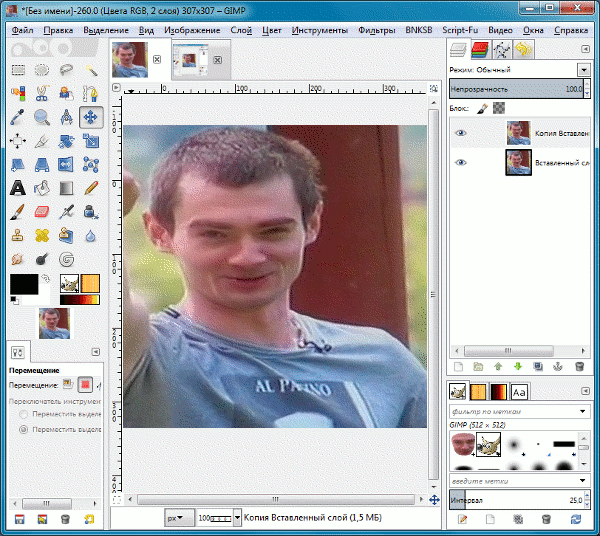This screenshot has width=600, height=536.
Task: Toggle lock pixels brush icon
Action: pos(482,109)
